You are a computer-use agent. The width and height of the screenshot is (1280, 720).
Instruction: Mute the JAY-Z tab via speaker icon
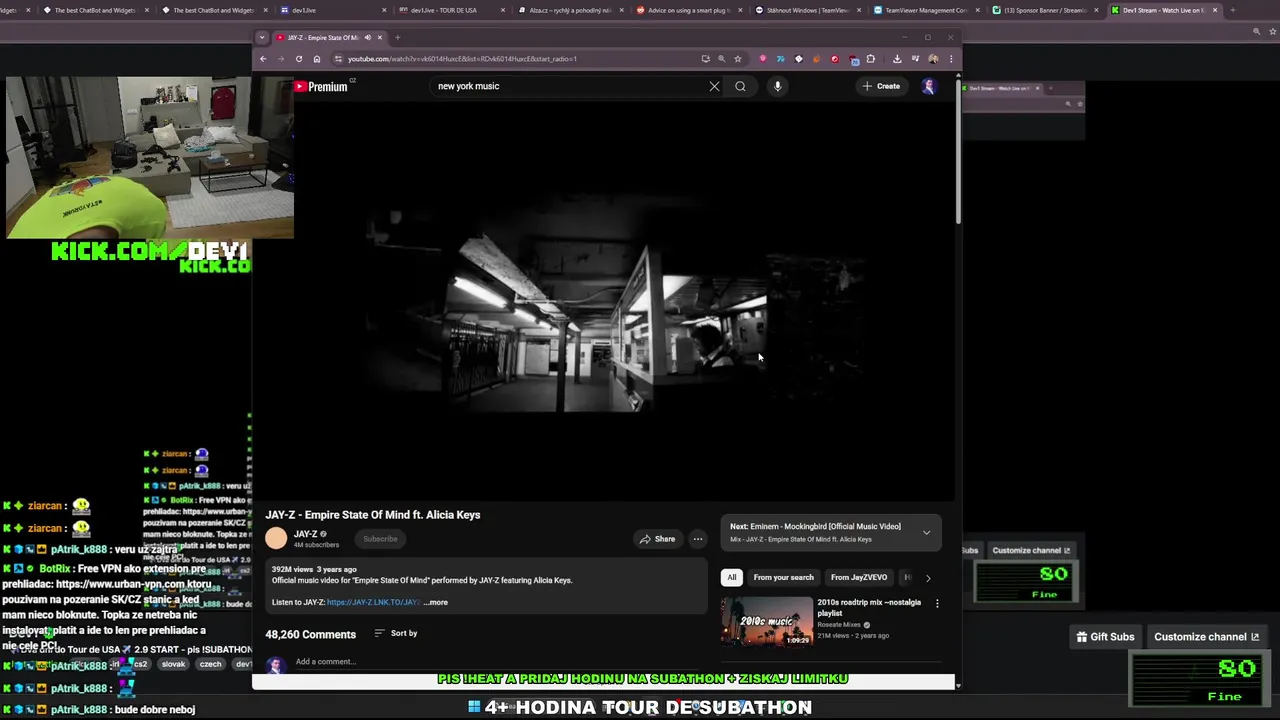(x=367, y=38)
